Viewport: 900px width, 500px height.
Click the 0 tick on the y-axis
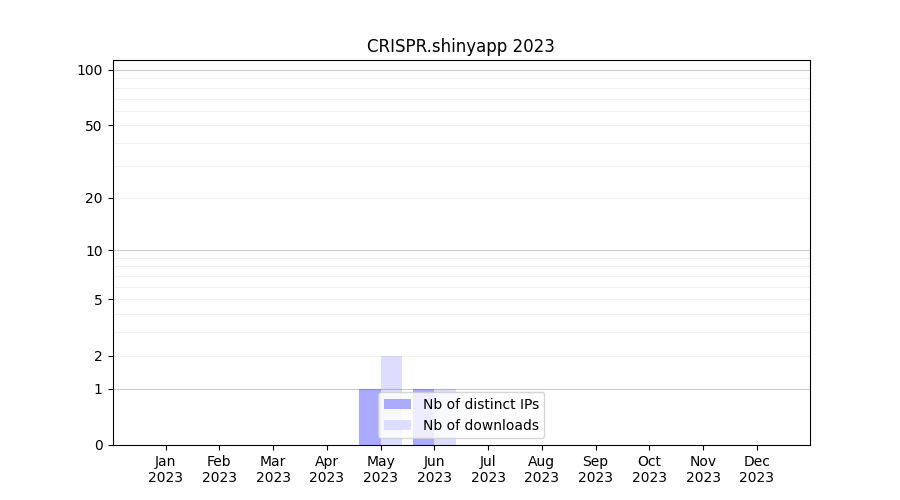[98, 445]
